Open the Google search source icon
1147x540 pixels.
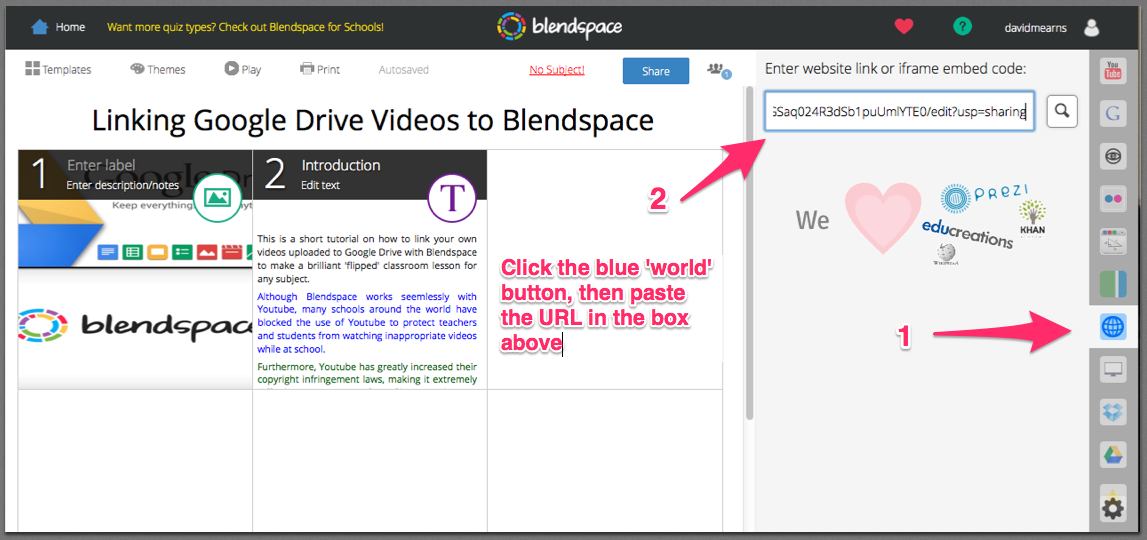(x=1113, y=113)
